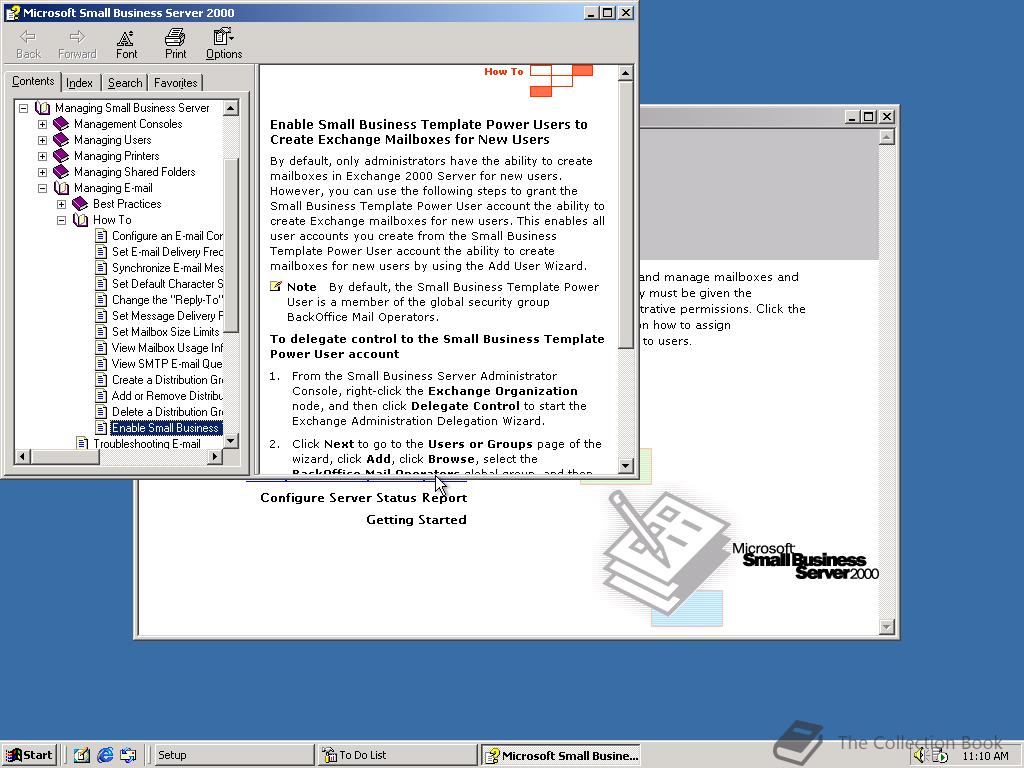Click the To Do List taskbar button
Image resolution: width=1024 pixels, height=768 pixels.
tap(398, 755)
